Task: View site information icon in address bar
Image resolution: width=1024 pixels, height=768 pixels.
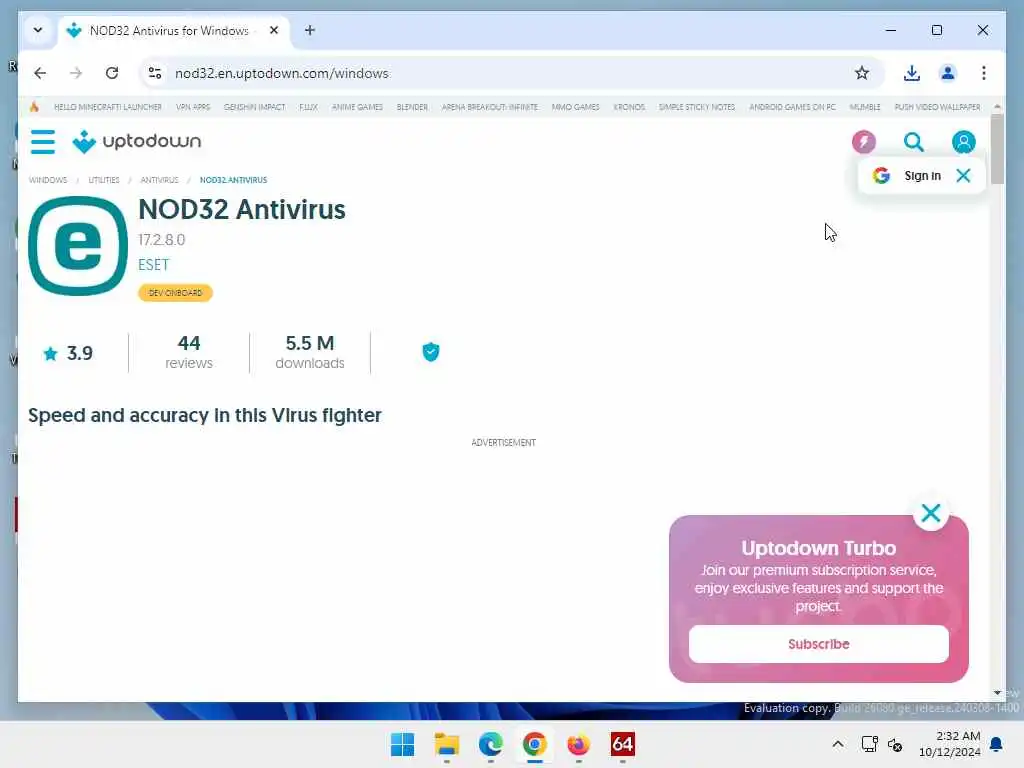Action: click(155, 73)
